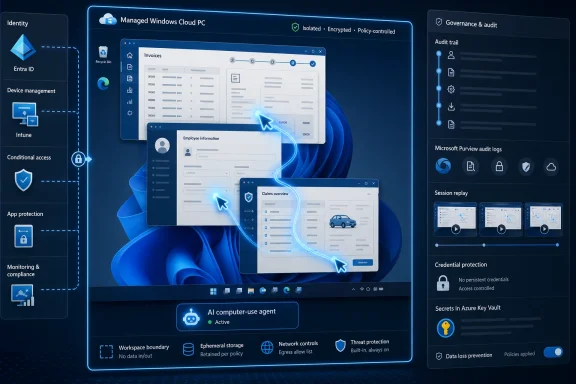The height and width of the screenshot is (384, 576).
Task: Open the Monitoring & compliance chart icon
Action: pos(23,295)
